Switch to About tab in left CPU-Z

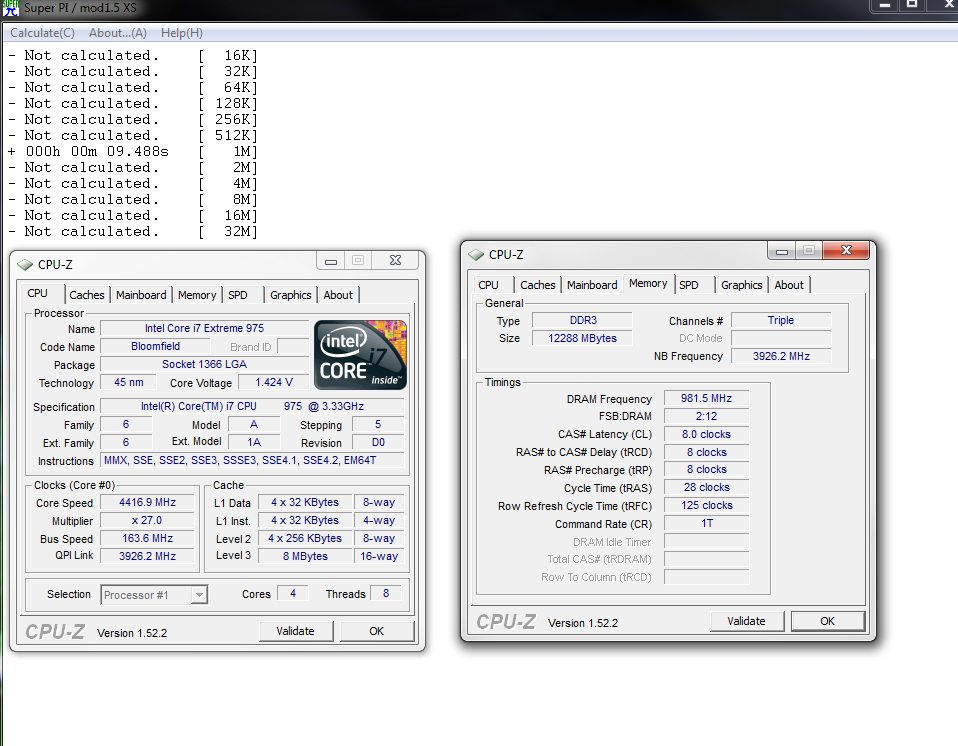click(x=338, y=295)
